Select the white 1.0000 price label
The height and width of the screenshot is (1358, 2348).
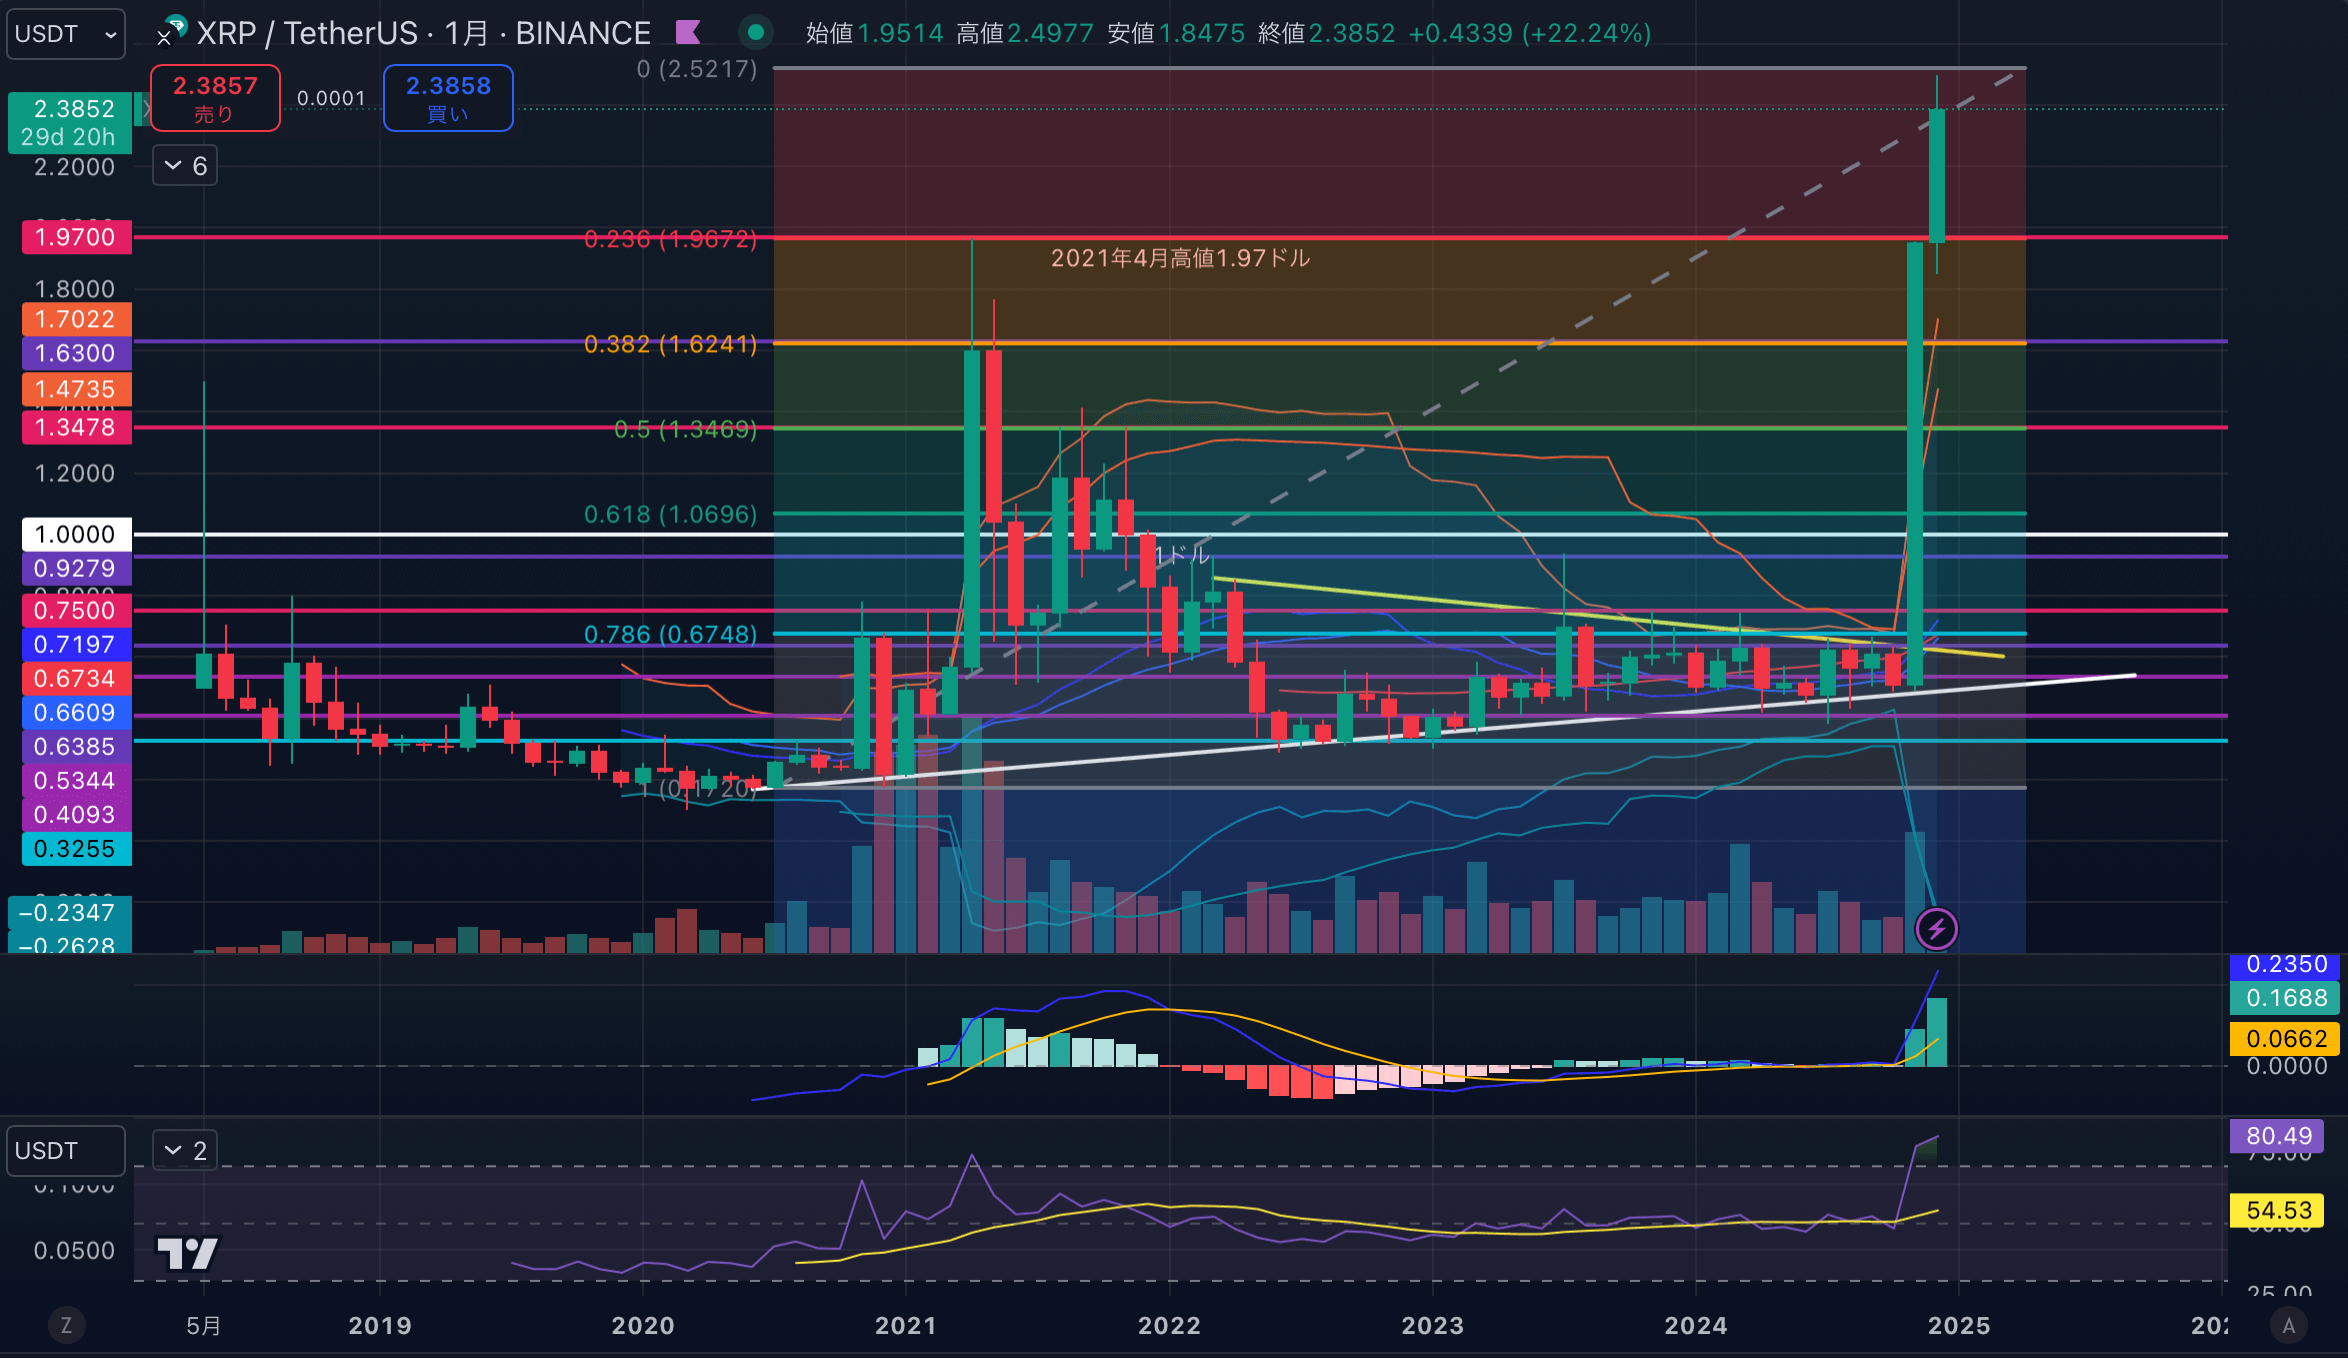point(76,534)
